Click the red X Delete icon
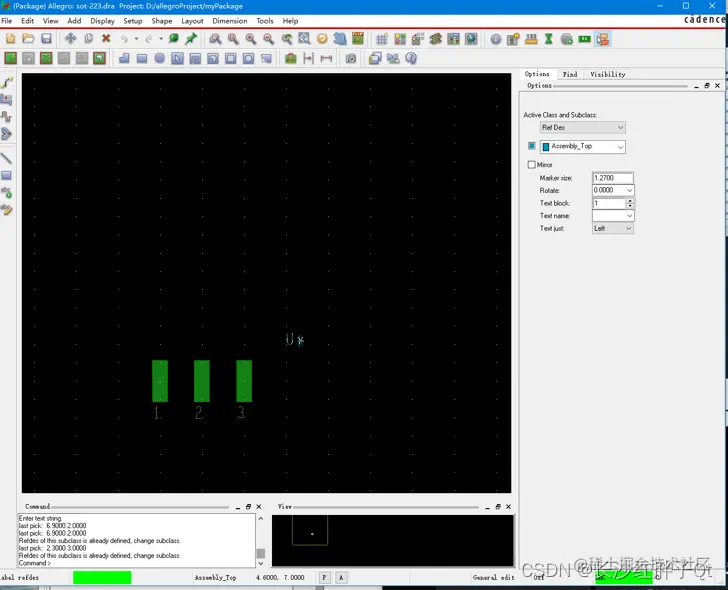728x590 pixels. 106,39
